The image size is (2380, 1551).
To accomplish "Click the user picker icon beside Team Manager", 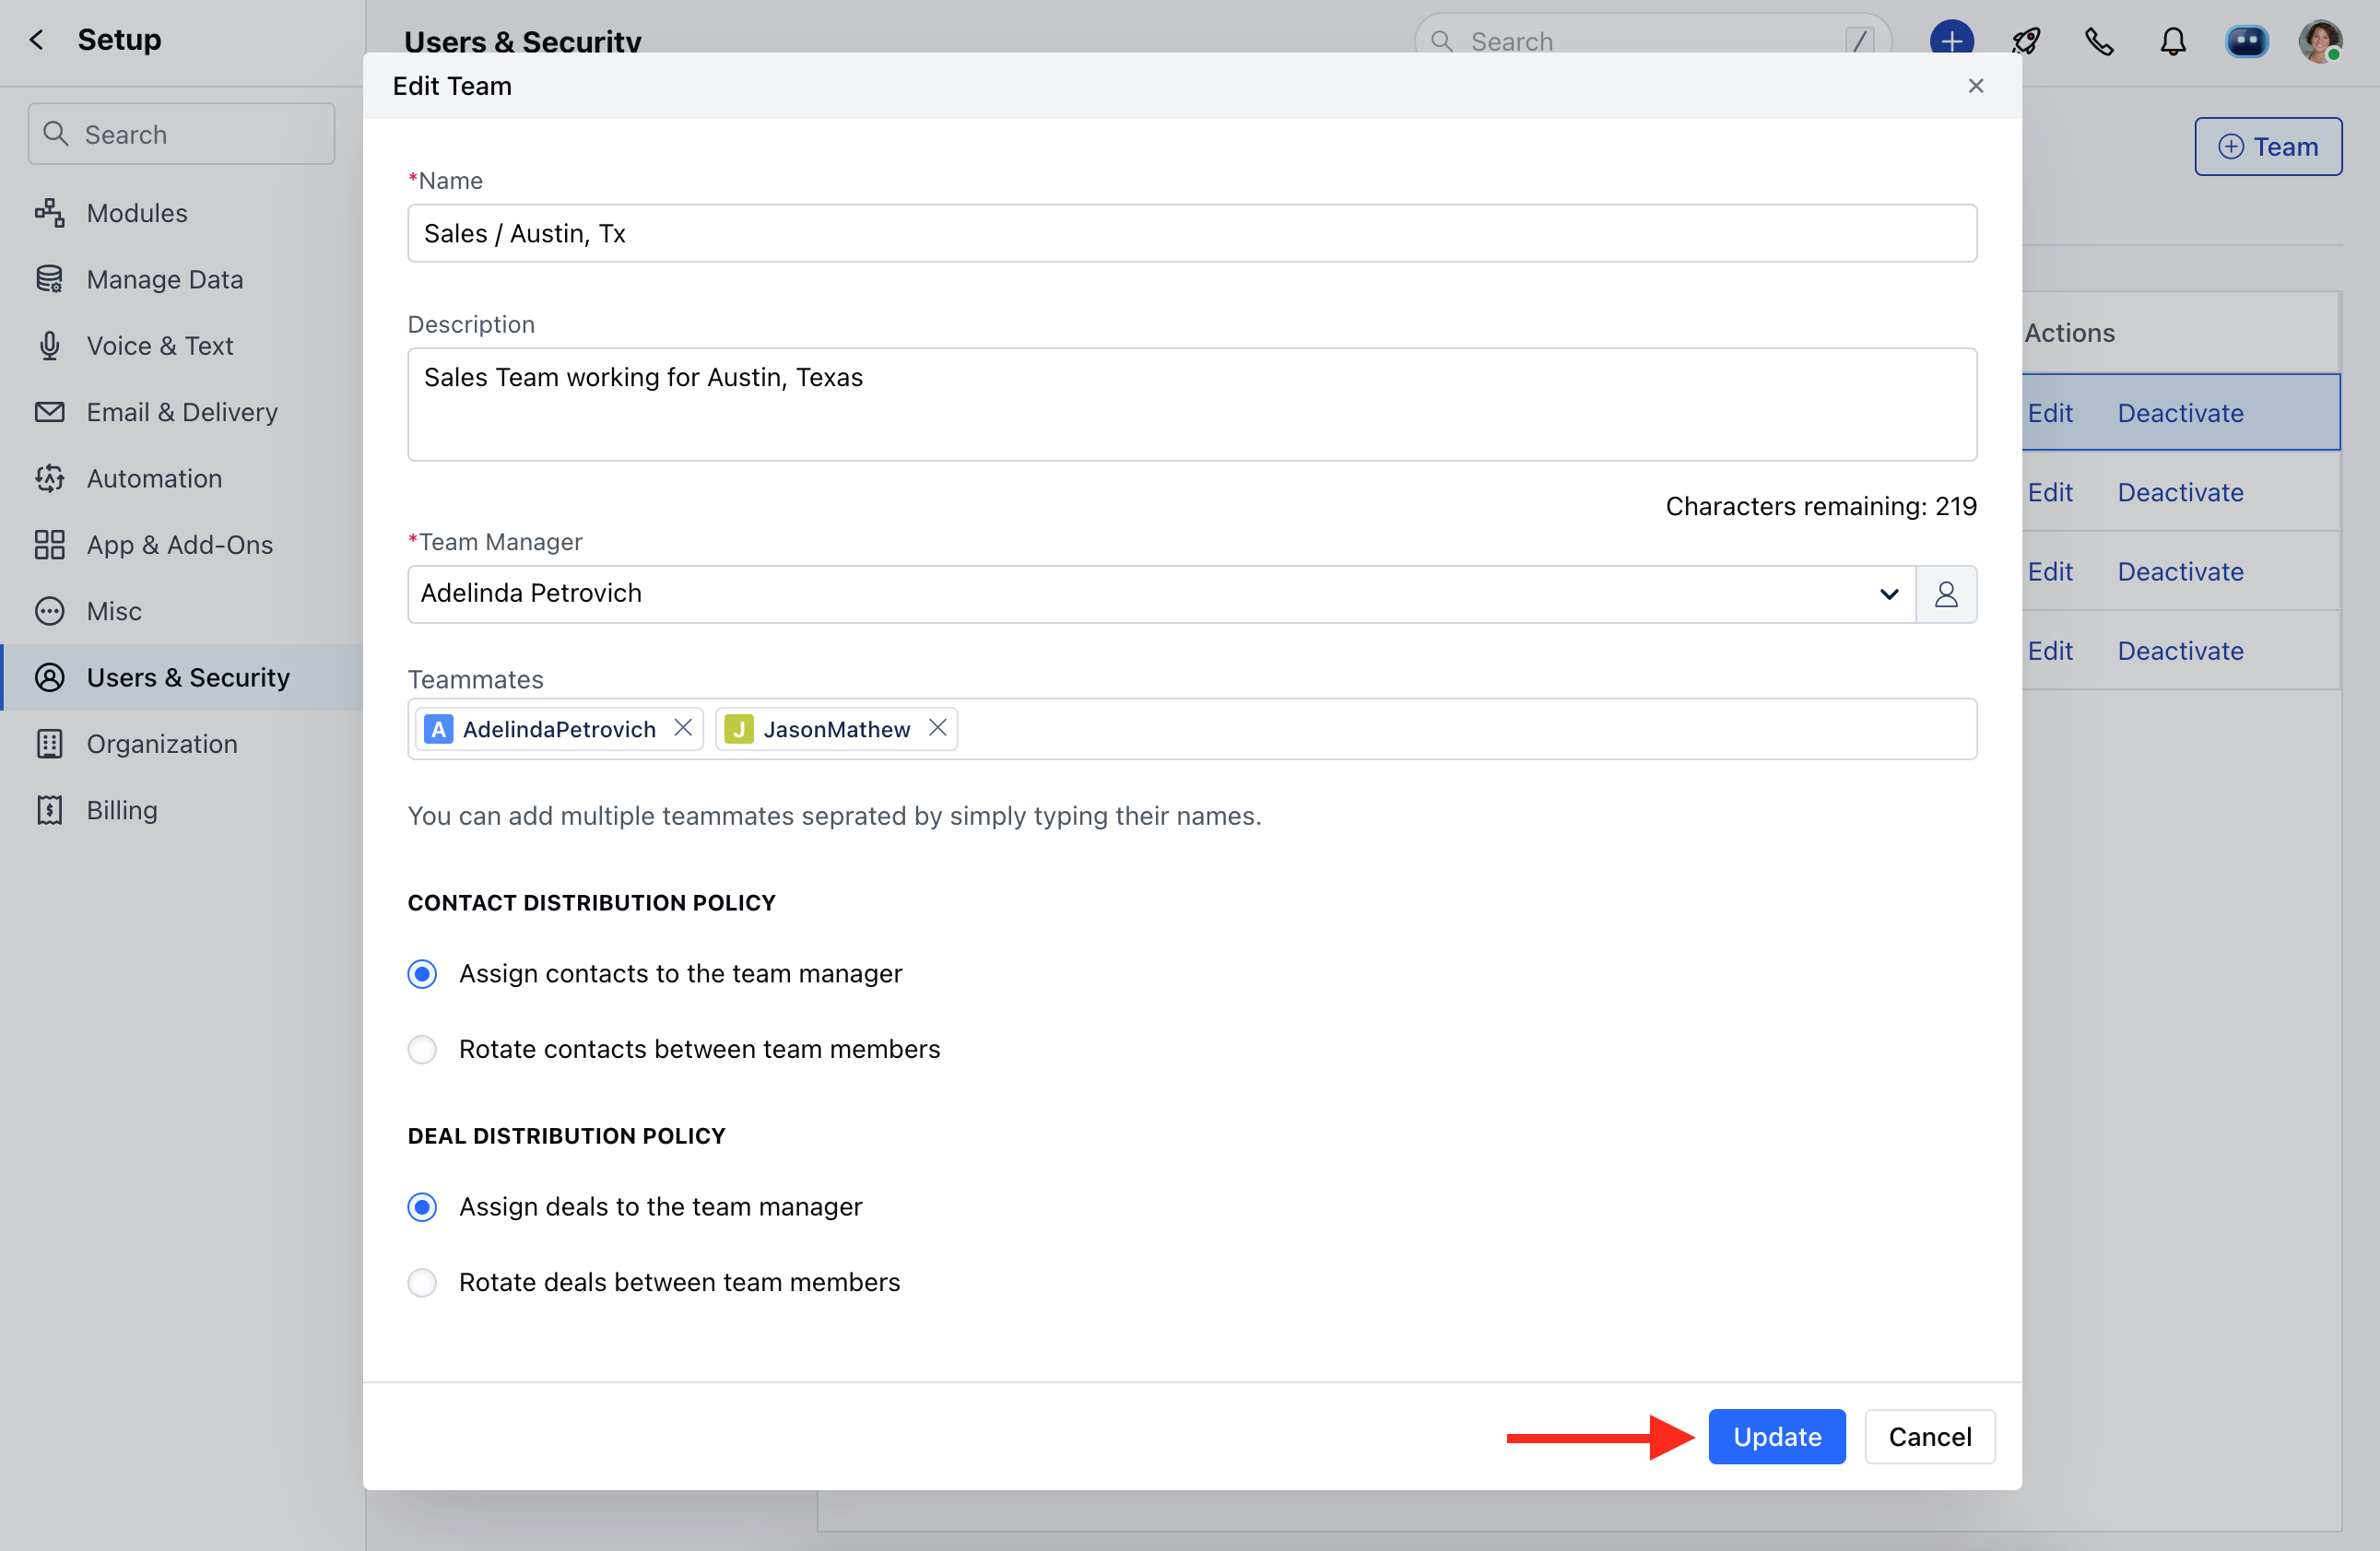I will (1945, 594).
